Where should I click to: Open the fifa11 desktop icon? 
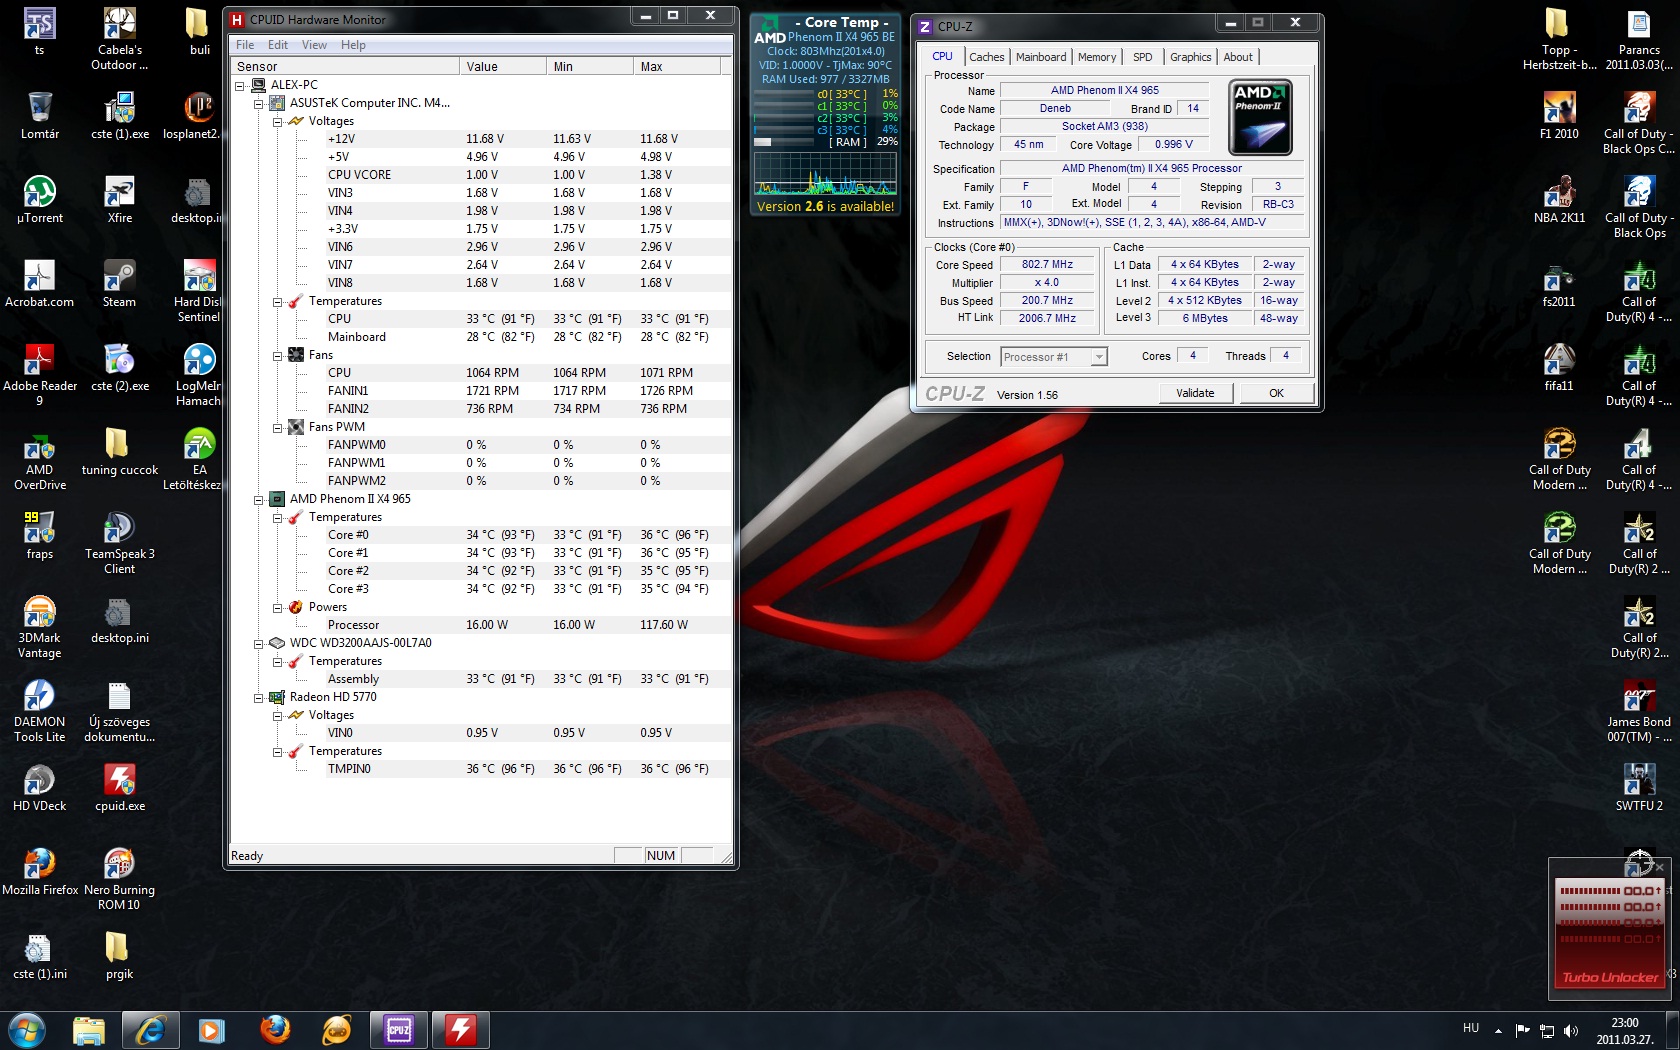[1559, 367]
